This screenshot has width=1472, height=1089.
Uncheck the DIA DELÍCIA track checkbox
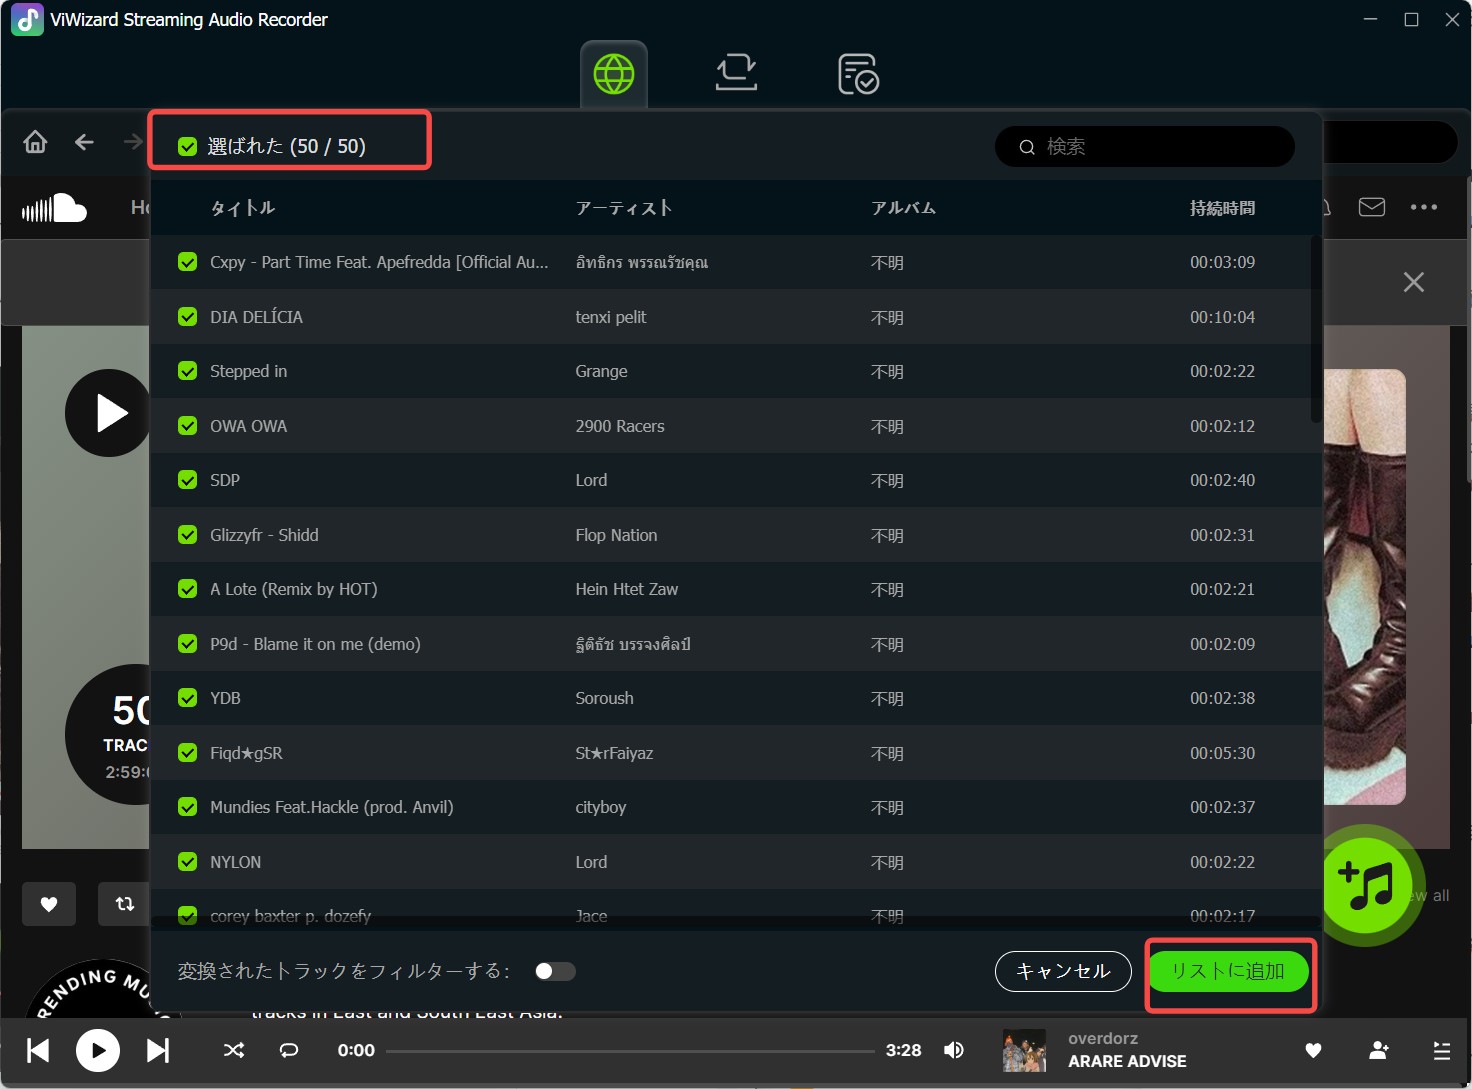[187, 317]
